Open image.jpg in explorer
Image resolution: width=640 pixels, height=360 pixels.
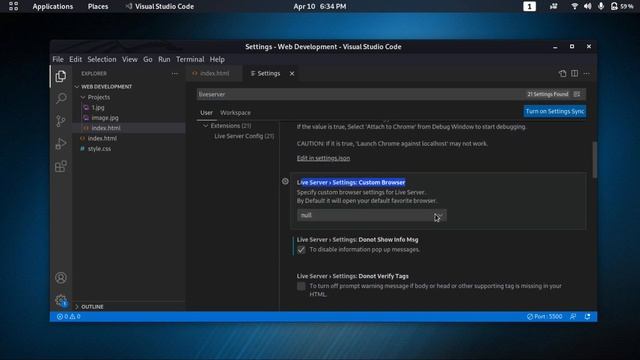click(x=105, y=118)
